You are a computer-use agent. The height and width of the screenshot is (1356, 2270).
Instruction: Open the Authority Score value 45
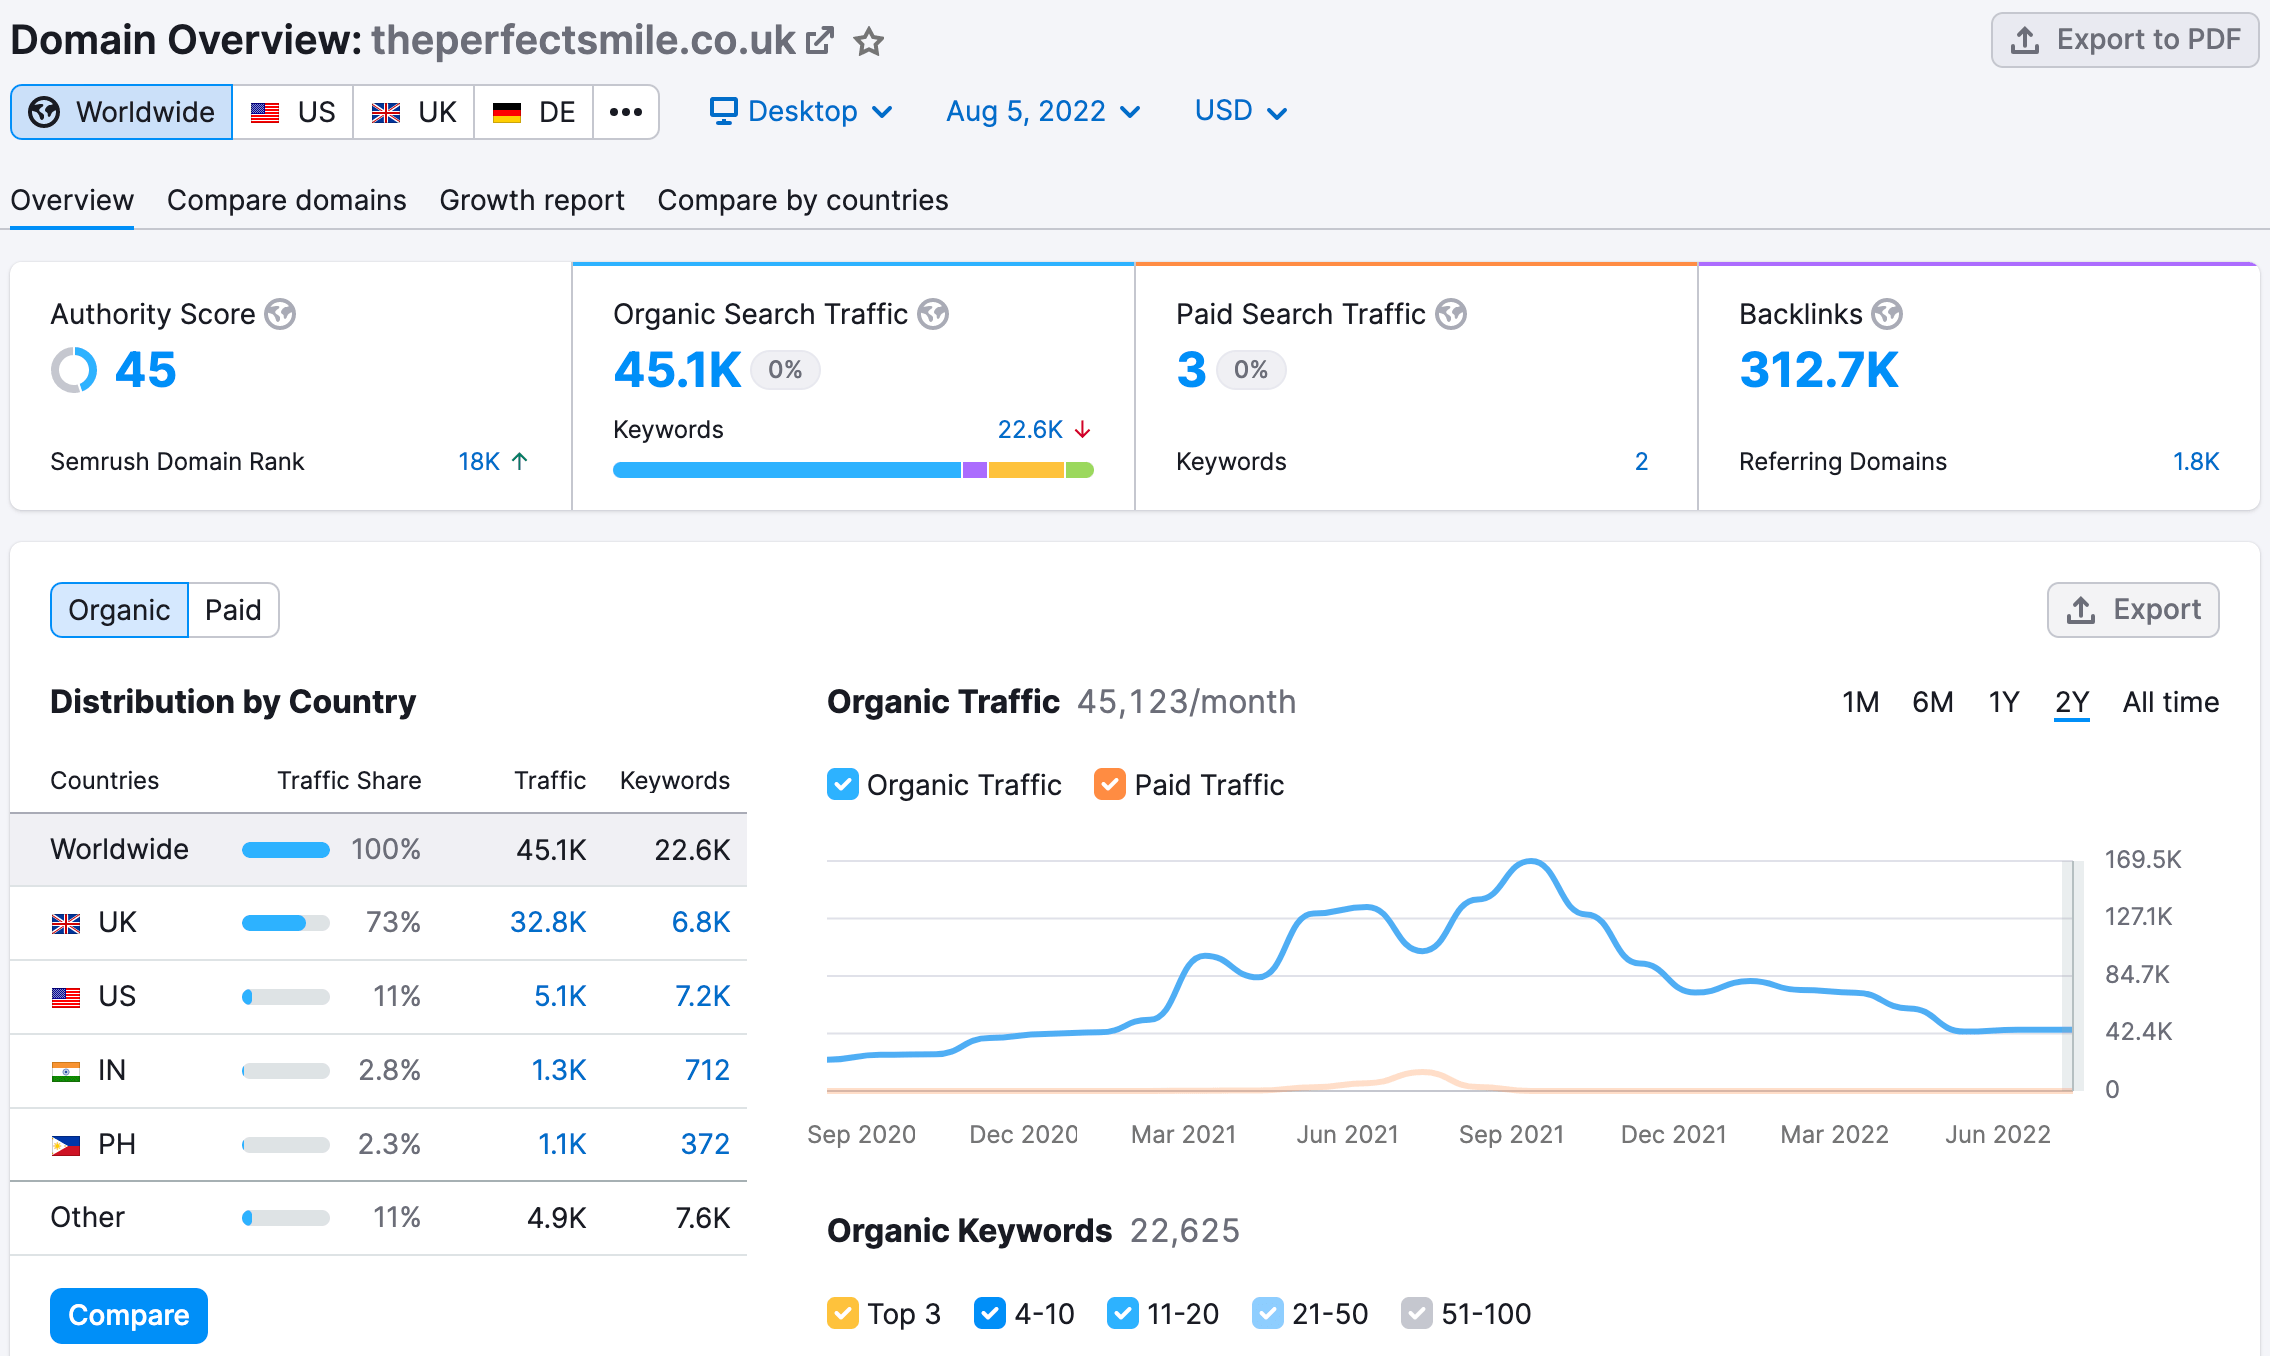click(146, 370)
